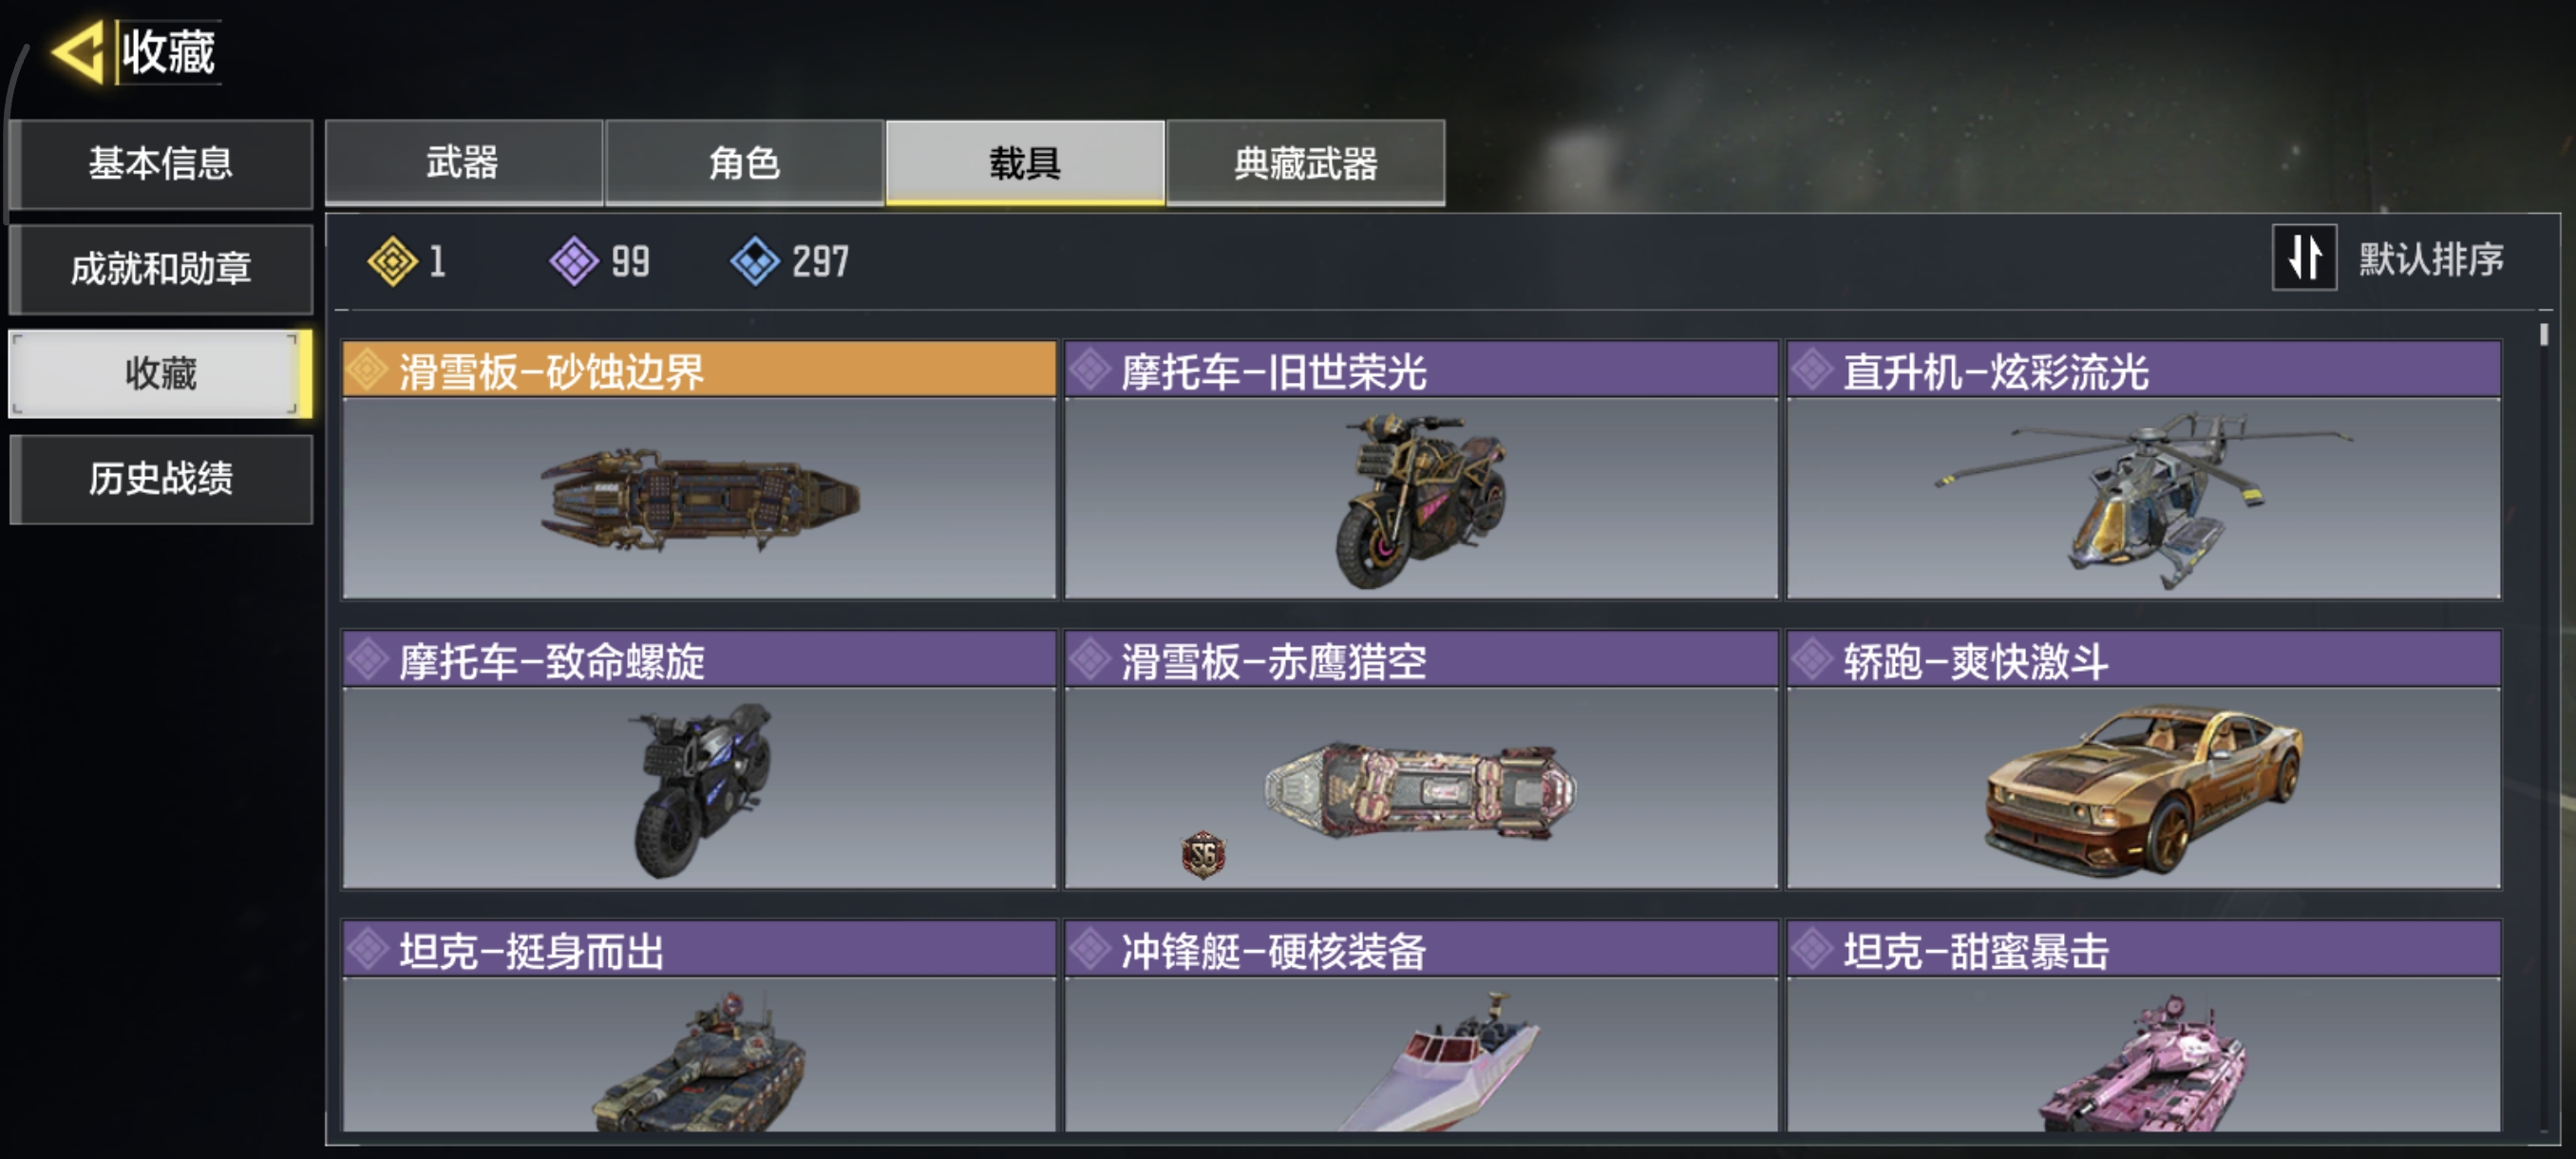Click the blue rare rarity diamond icon

click(755, 261)
